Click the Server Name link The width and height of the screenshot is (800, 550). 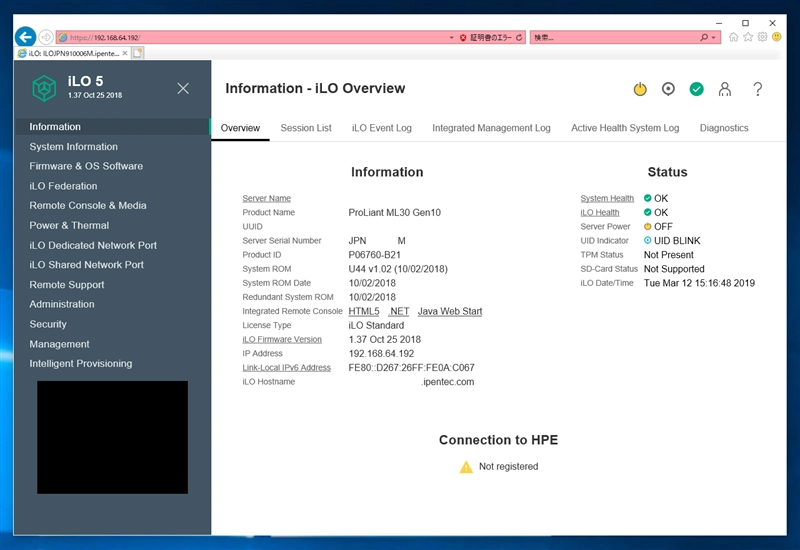266,198
